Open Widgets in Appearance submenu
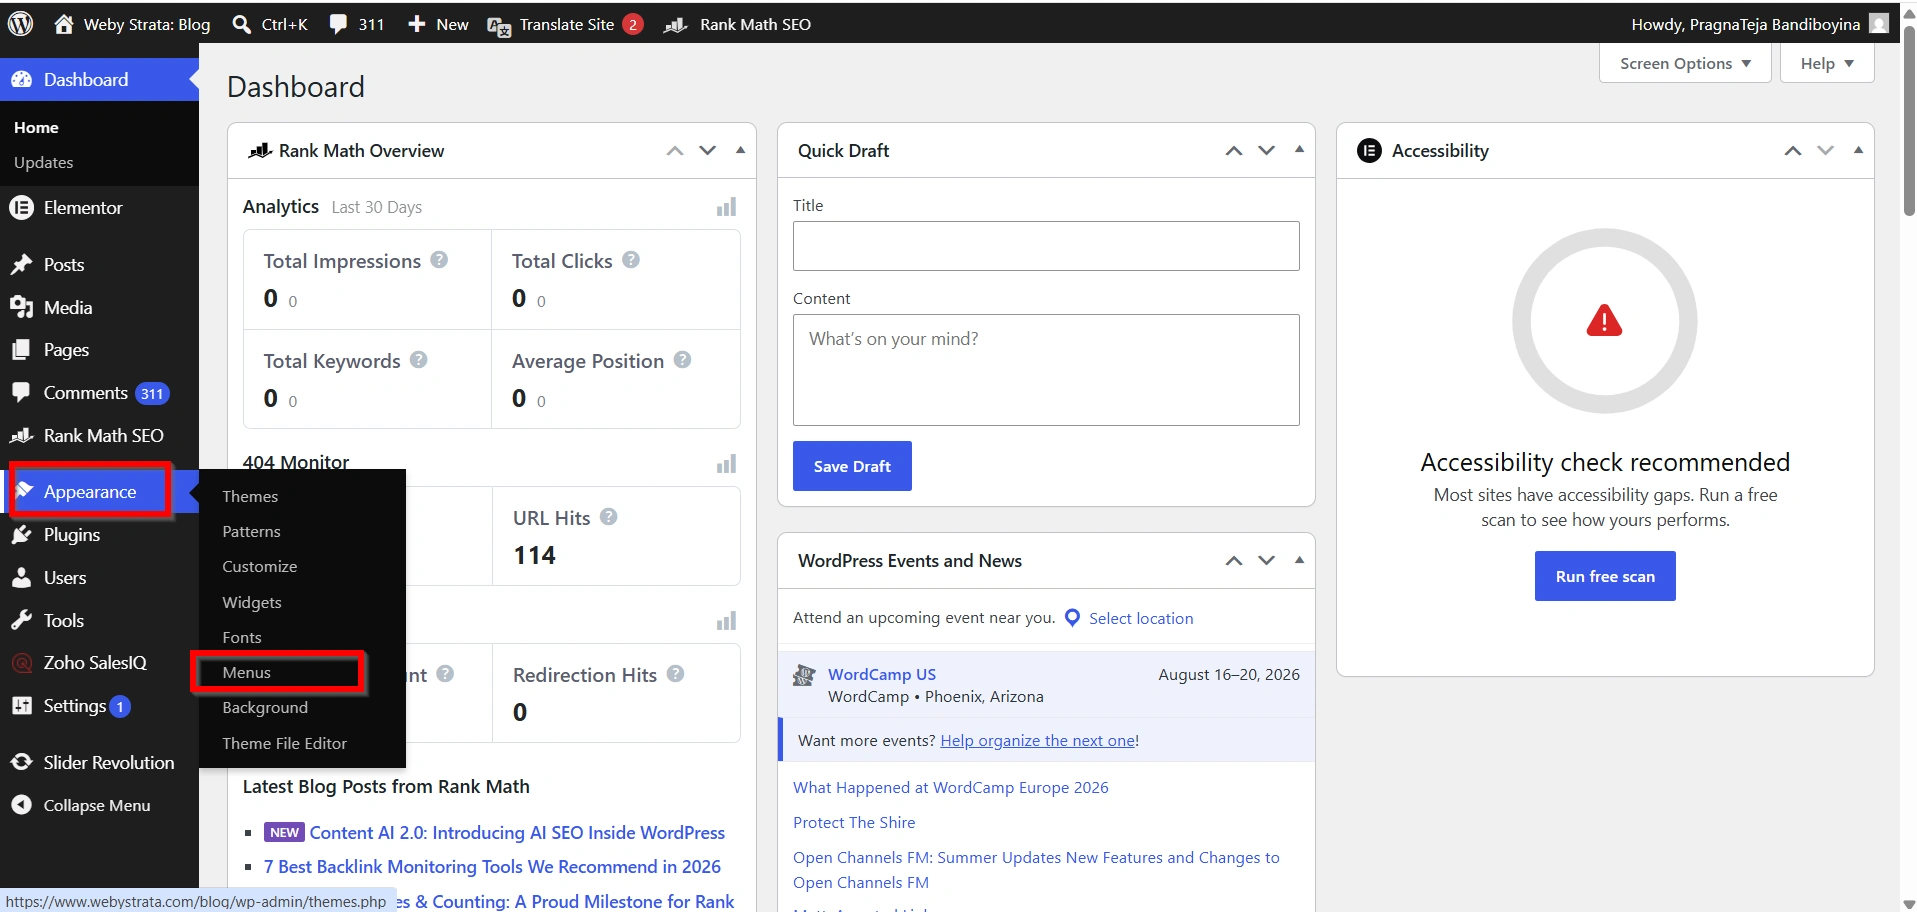The image size is (1917, 912). tap(252, 602)
